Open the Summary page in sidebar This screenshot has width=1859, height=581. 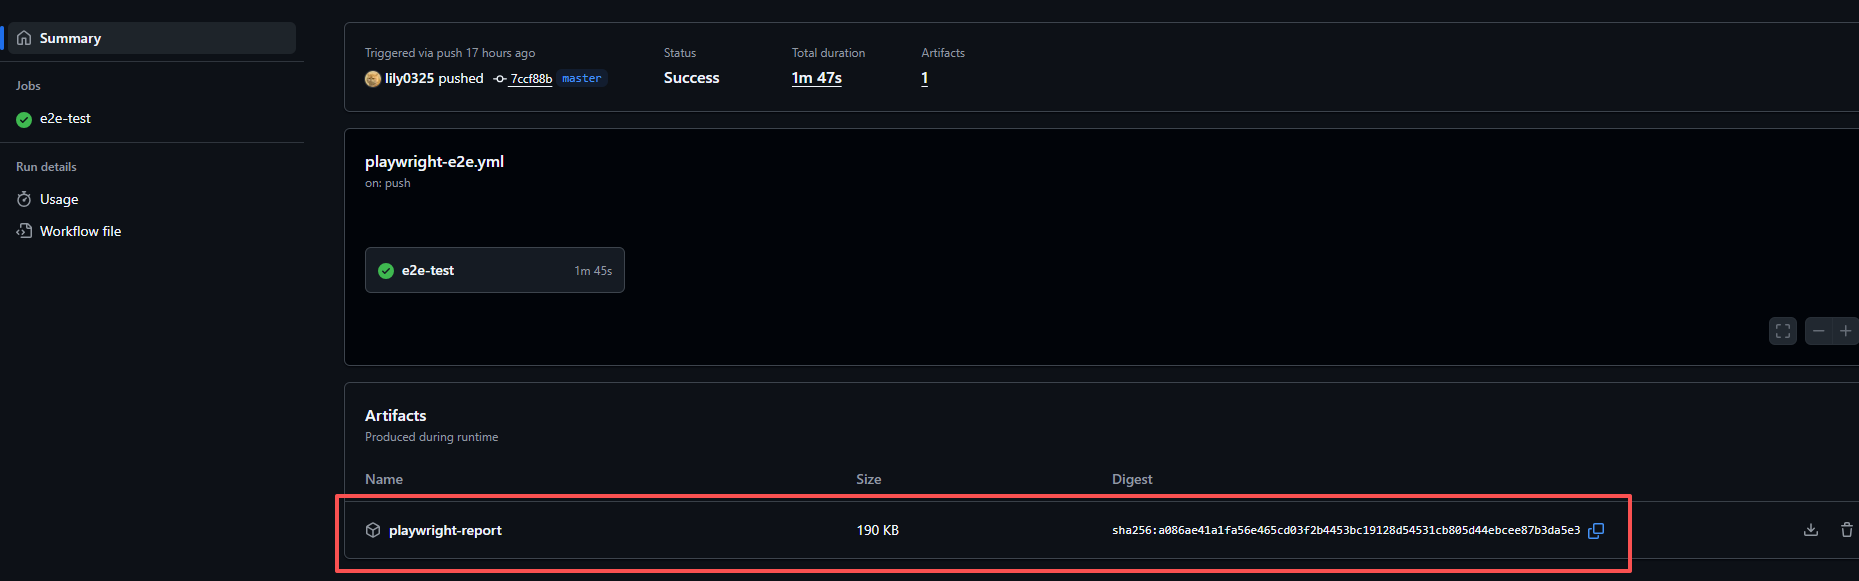click(x=152, y=38)
